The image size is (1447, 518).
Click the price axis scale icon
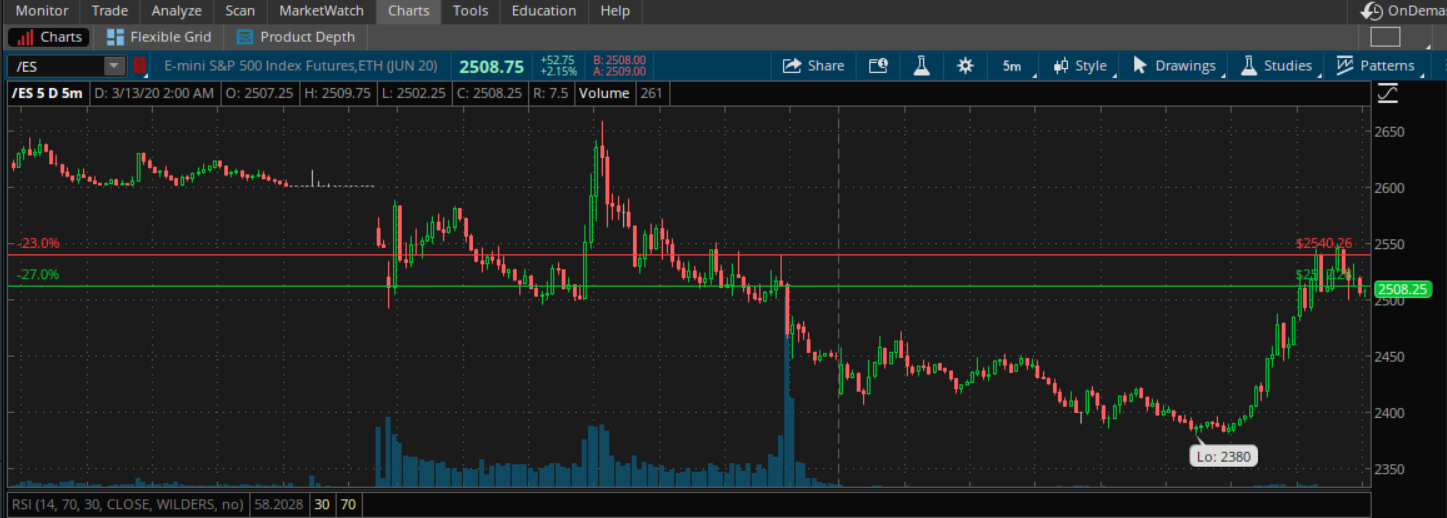coord(1387,93)
